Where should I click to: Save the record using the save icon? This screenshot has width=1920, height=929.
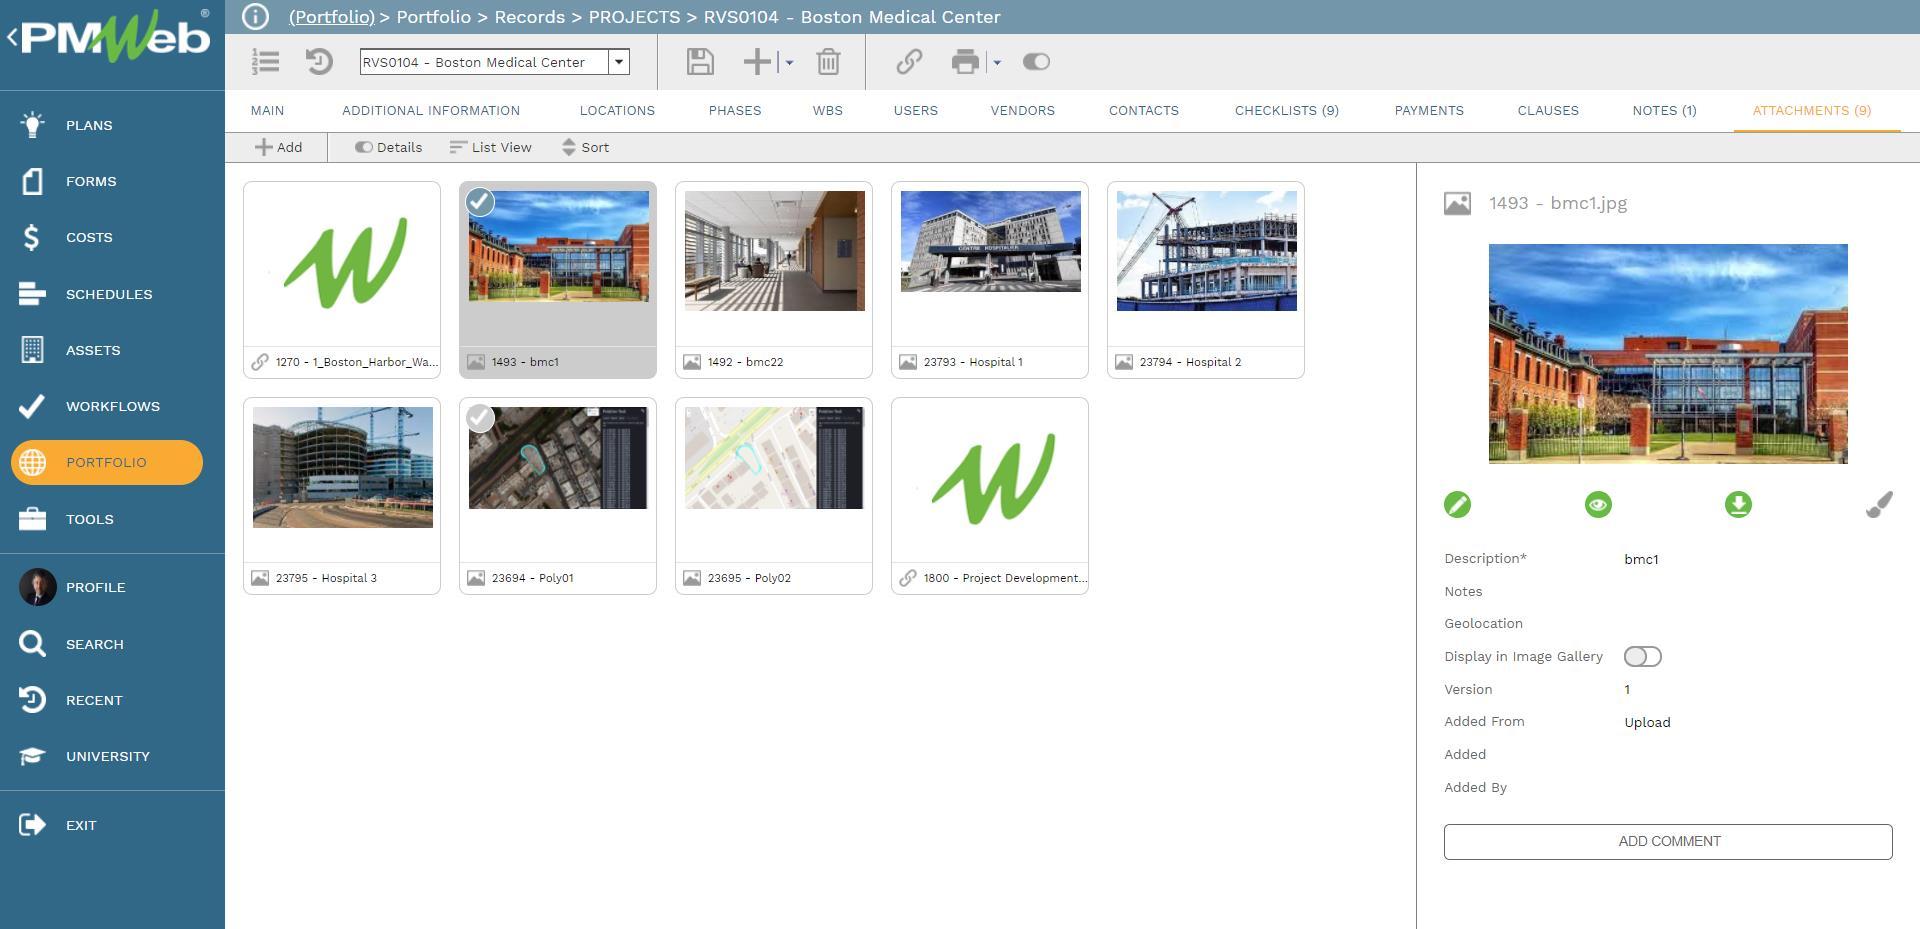699,62
